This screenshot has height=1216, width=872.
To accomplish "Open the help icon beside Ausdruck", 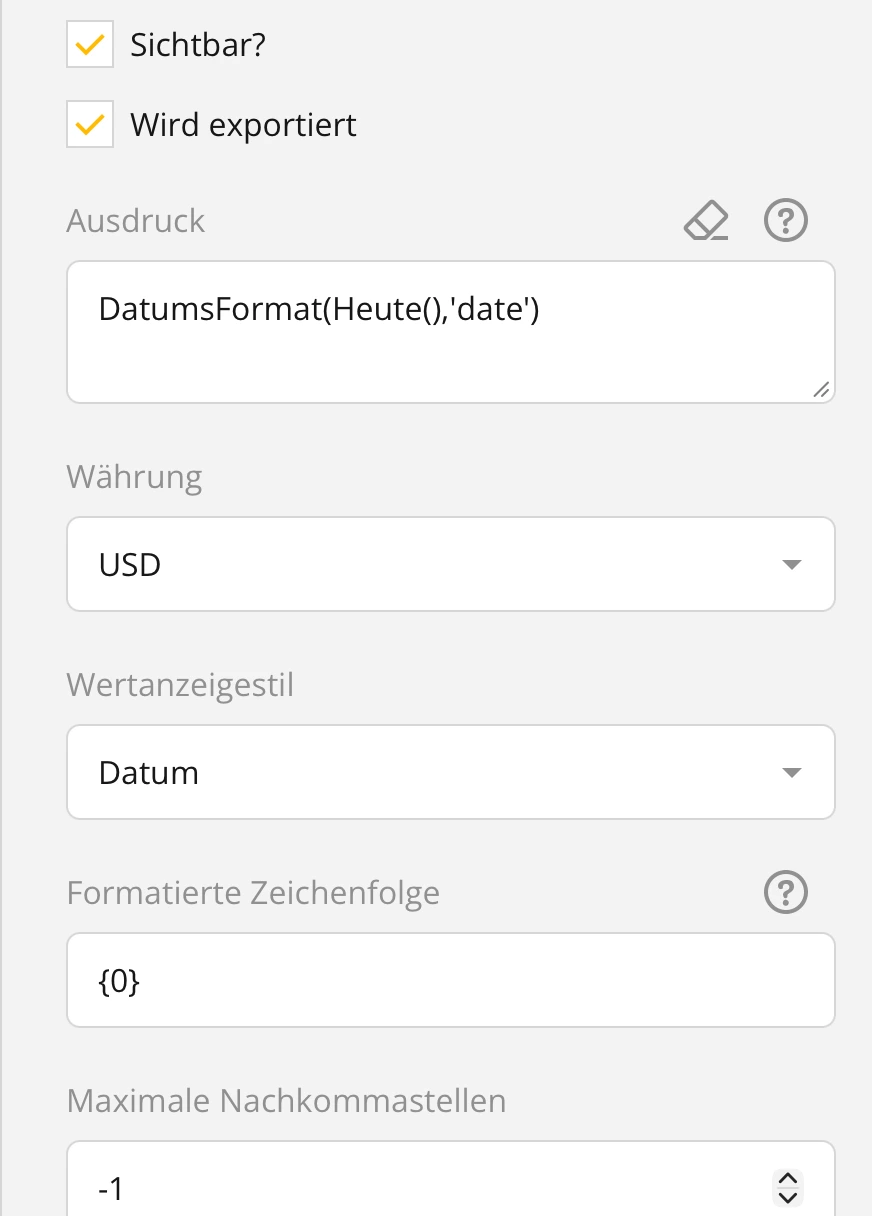I will click(x=785, y=220).
